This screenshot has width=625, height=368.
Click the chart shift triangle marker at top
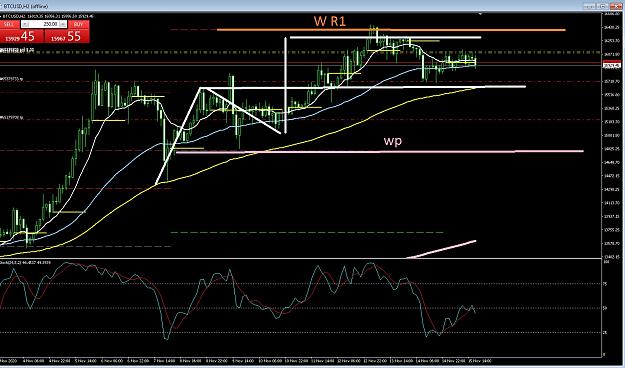pyautogui.click(x=481, y=14)
